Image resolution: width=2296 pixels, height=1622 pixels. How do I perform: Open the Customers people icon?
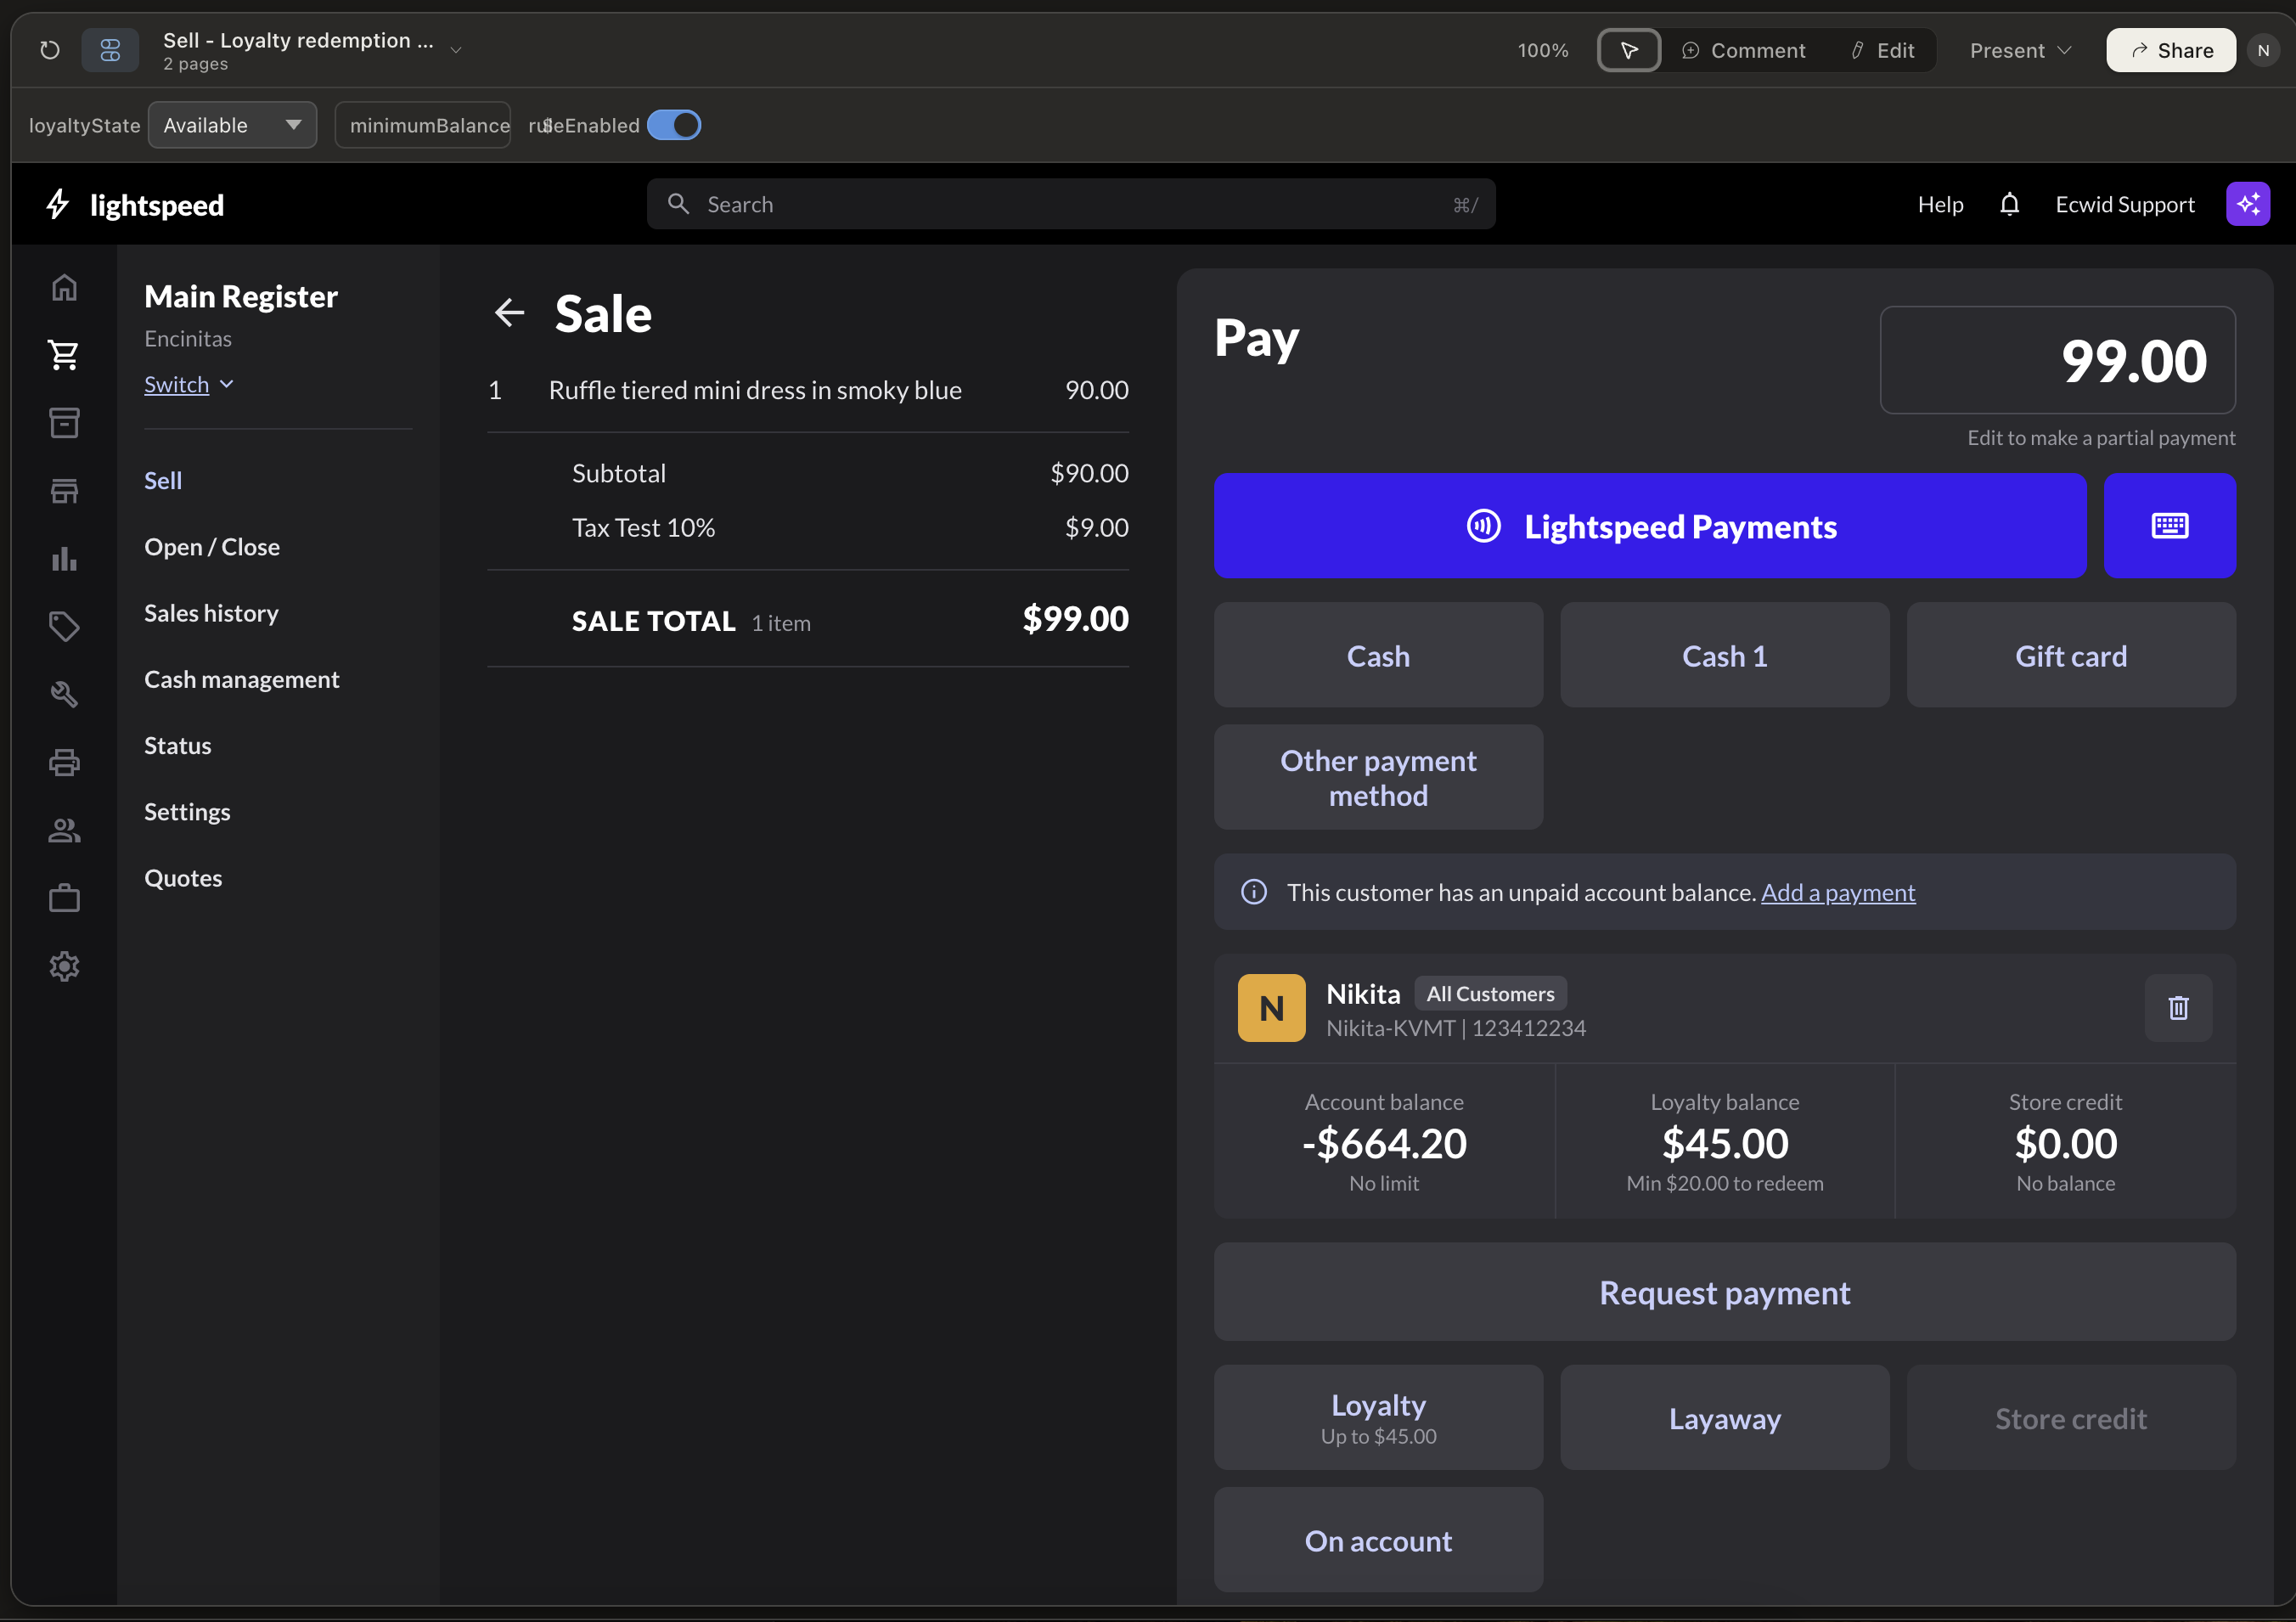pos(64,830)
